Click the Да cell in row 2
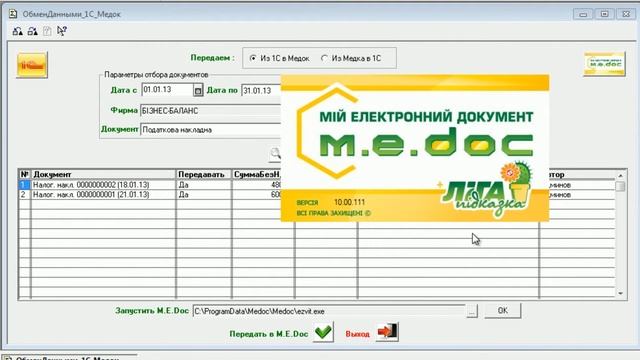 (x=204, y=195)
